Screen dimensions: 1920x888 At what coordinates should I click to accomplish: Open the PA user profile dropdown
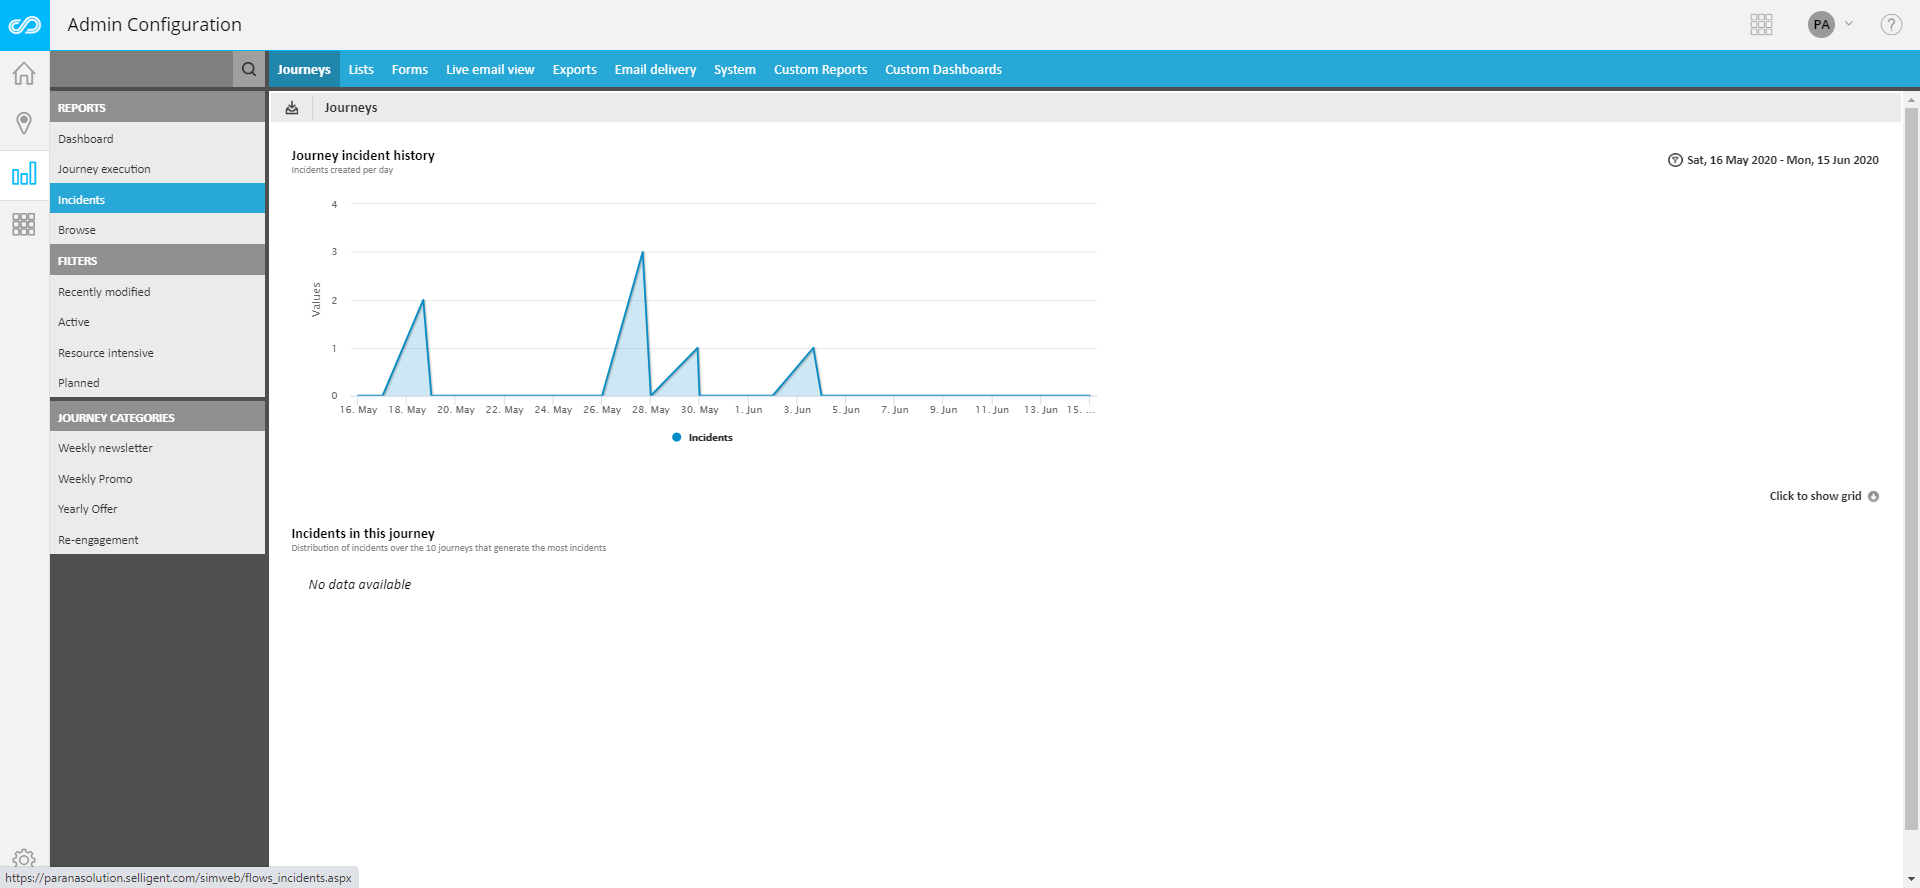[1830, 25]
